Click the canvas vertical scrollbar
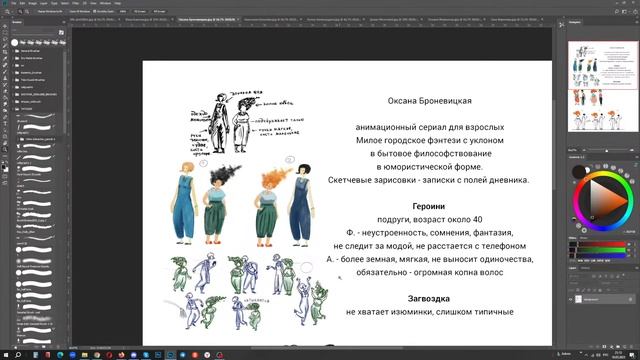The width and height of the screenshot is (640, 360). tap(554, 146)
